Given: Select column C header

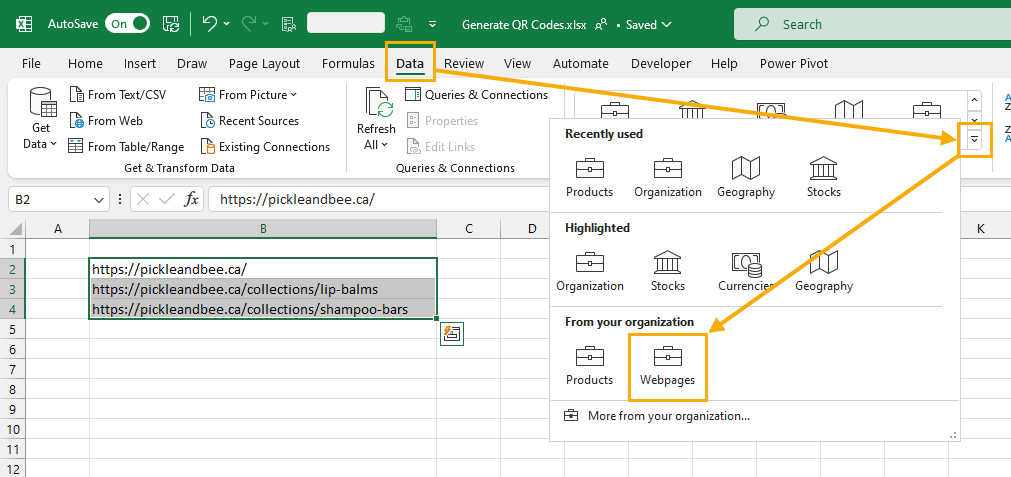Looking at the screenshot, I should tap(469, 228).
